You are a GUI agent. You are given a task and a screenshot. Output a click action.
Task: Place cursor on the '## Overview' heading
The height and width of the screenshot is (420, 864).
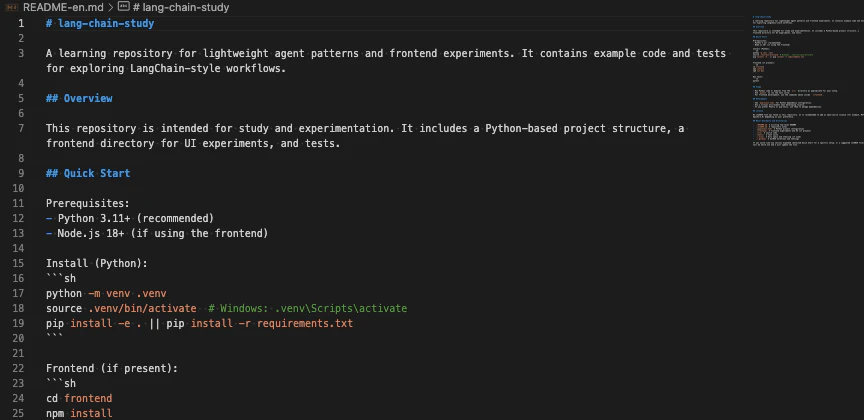click(x=79, y=98)
